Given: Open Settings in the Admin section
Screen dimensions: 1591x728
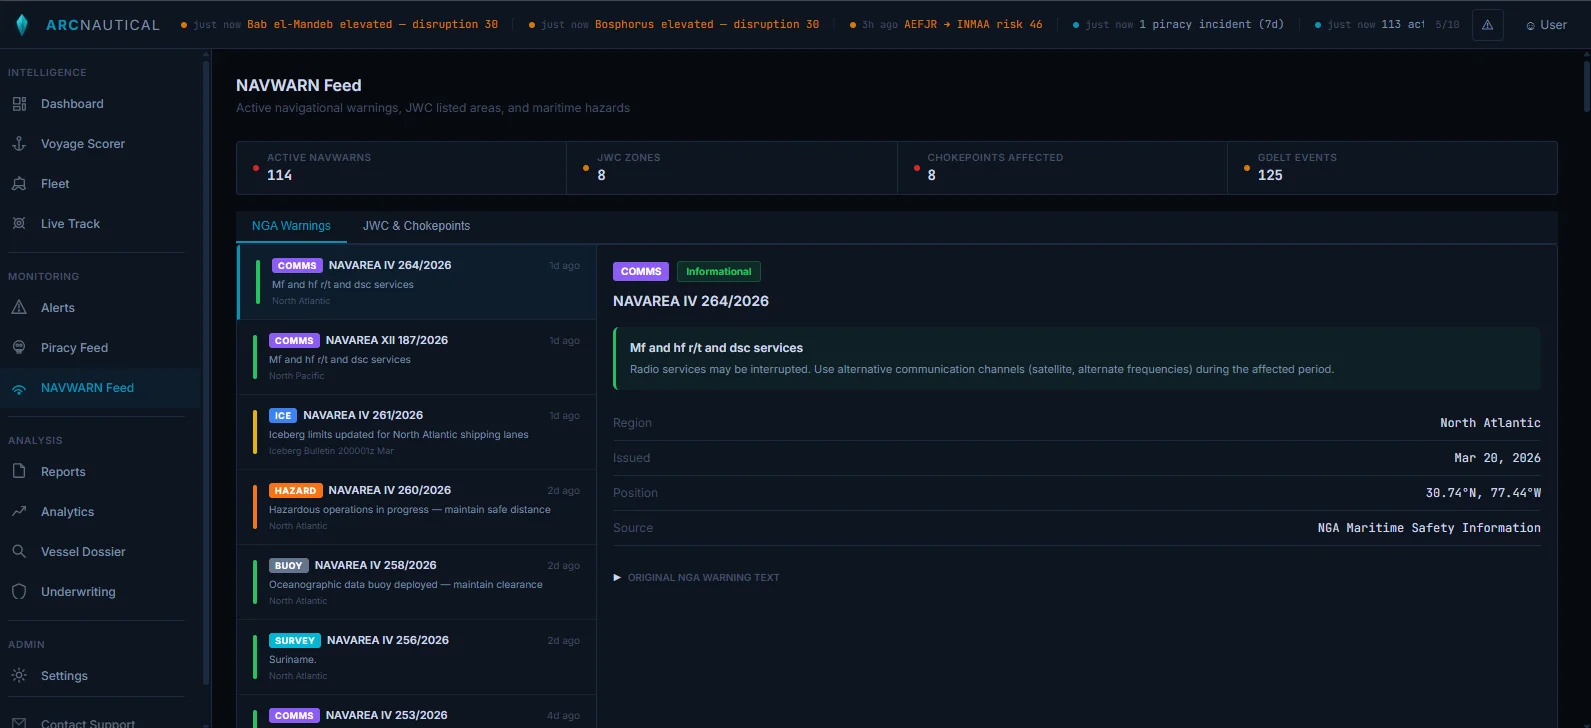Looking at the screenshot, I should [64, 676].
